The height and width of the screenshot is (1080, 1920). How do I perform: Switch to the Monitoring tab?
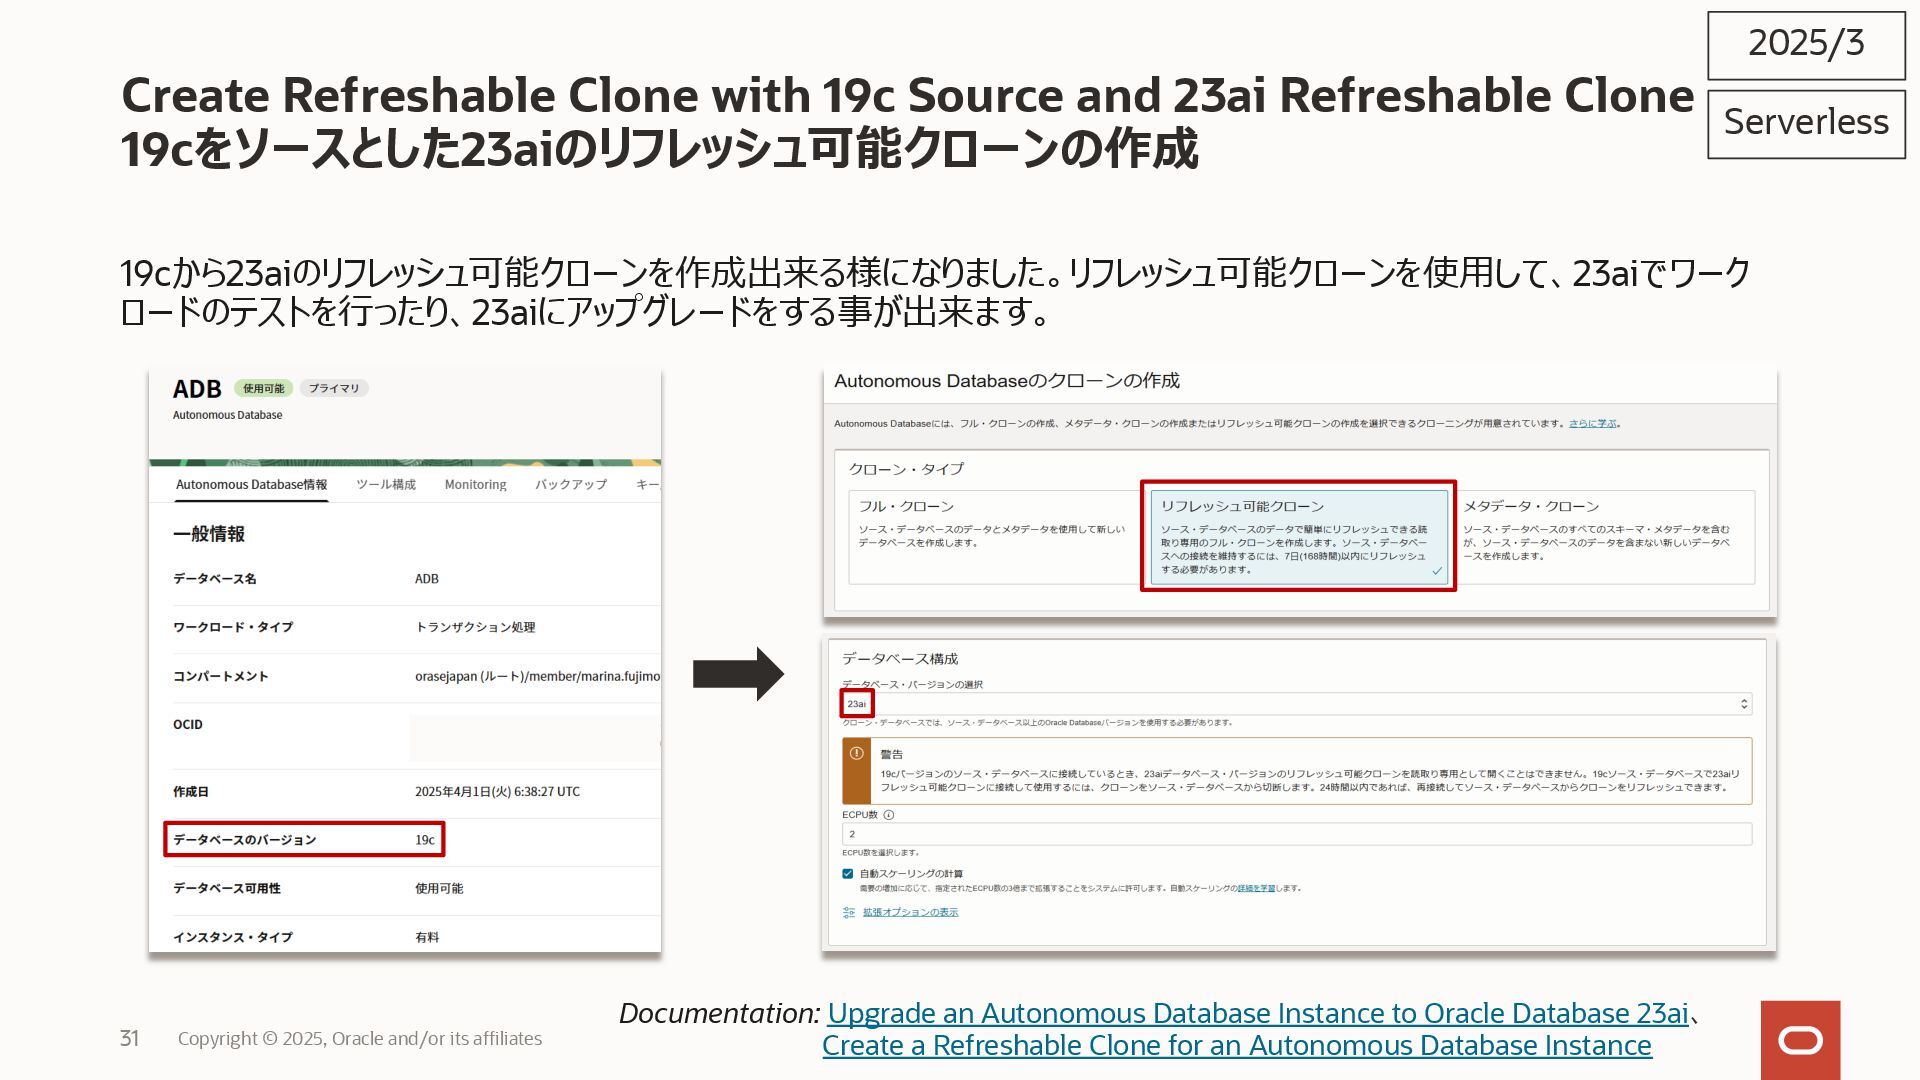475,485
